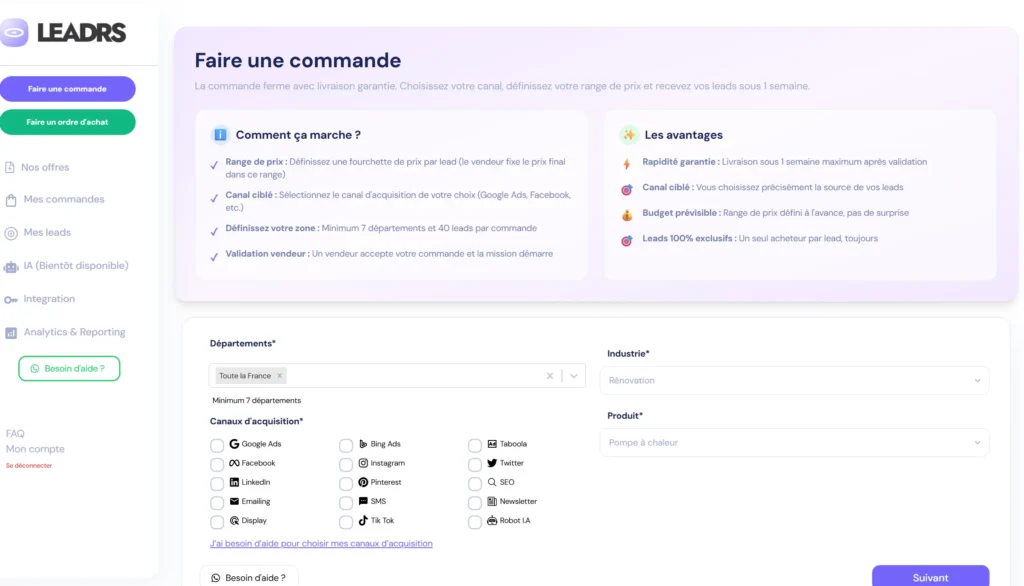This screenshot has width=1024, height=586.
Task: Click the Instagram channel icon
Action: tap(362, 463)
